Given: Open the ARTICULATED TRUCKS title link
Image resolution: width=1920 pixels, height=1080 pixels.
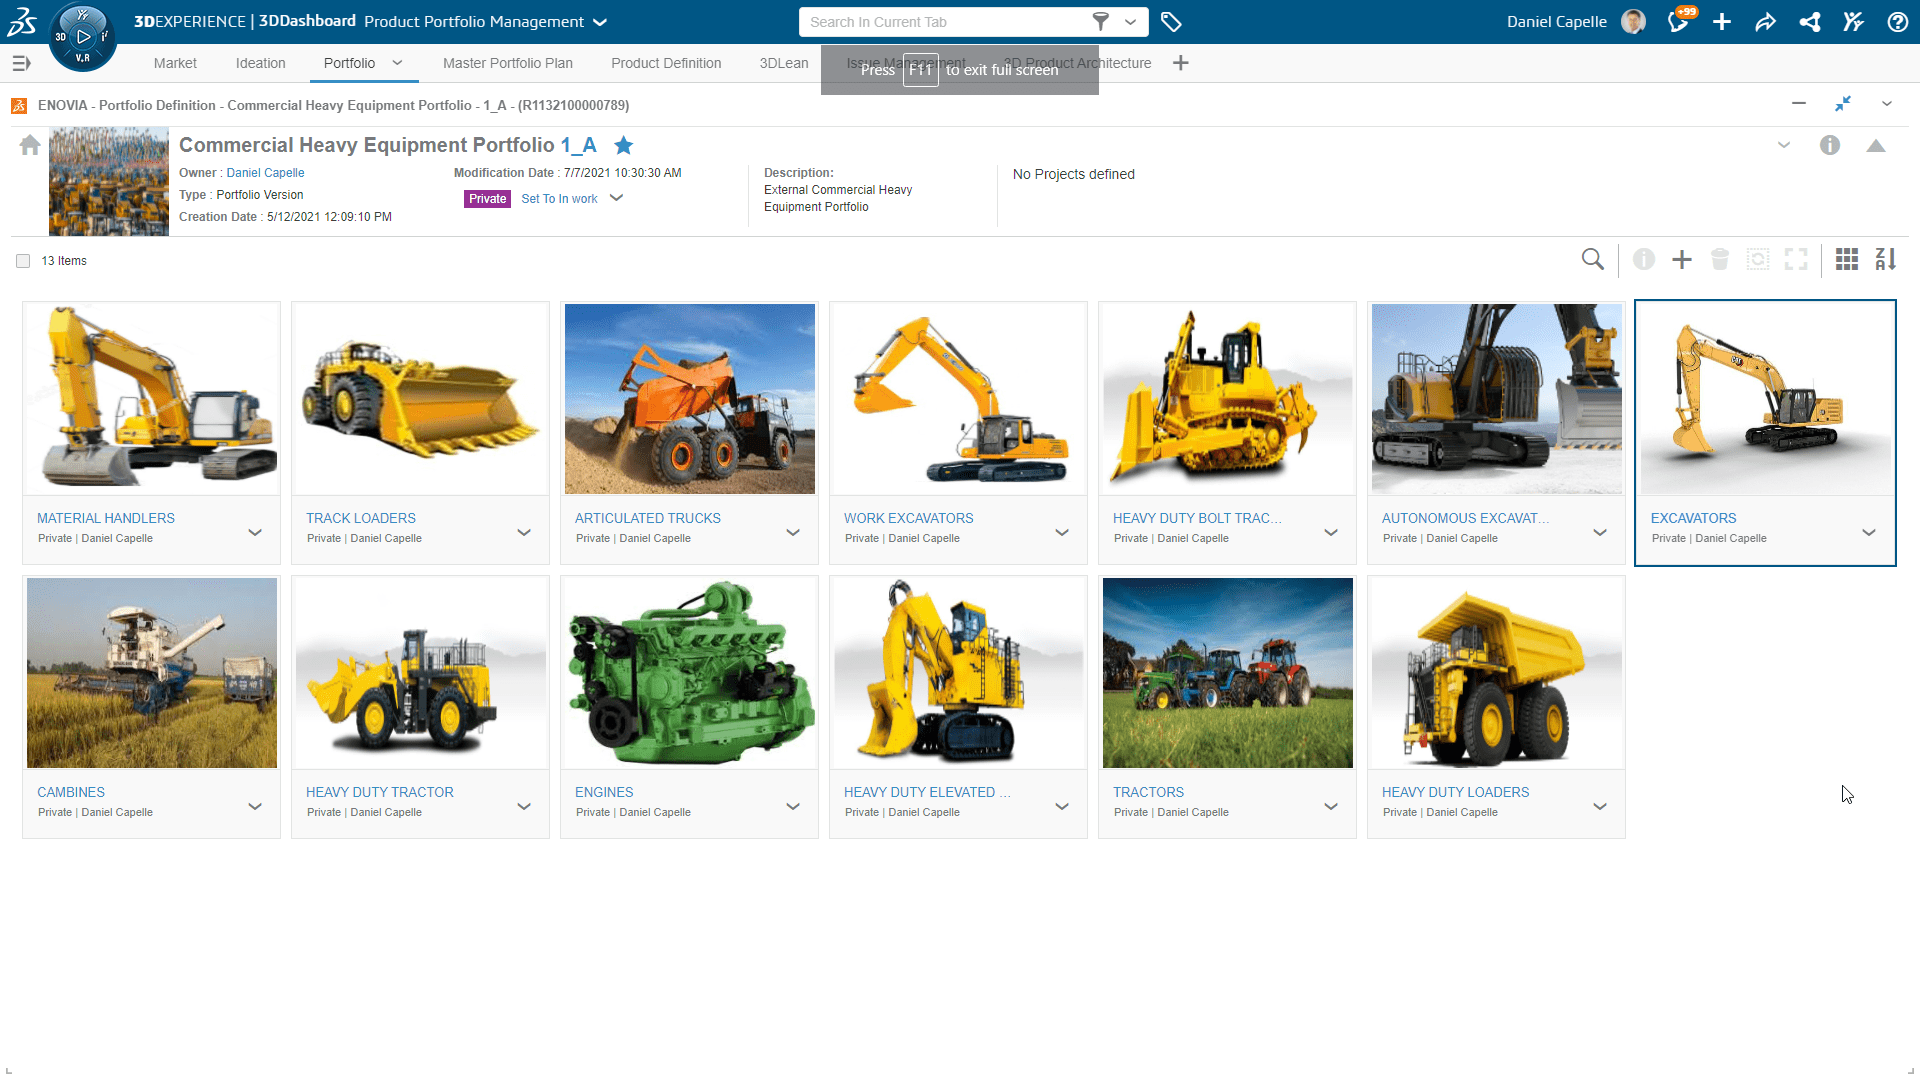Looking at the screenshot, I should pos(647,518).
